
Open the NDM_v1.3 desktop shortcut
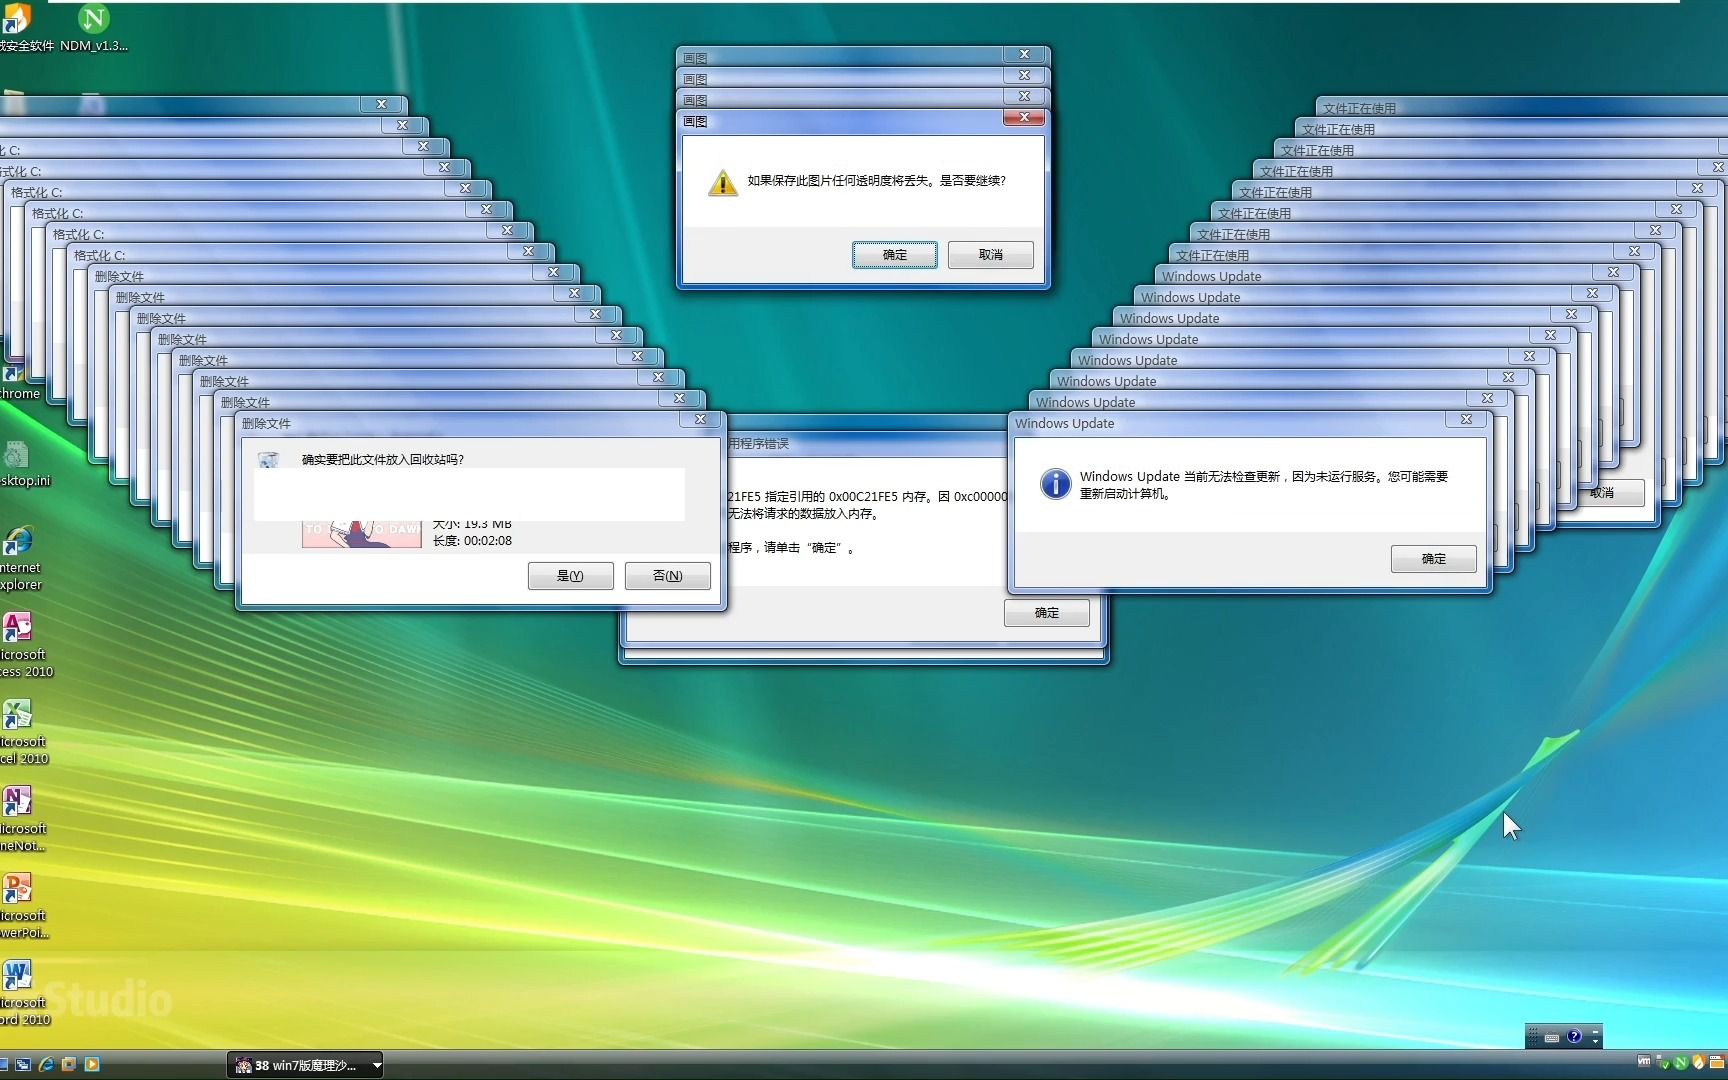click(x=93, y=28)
